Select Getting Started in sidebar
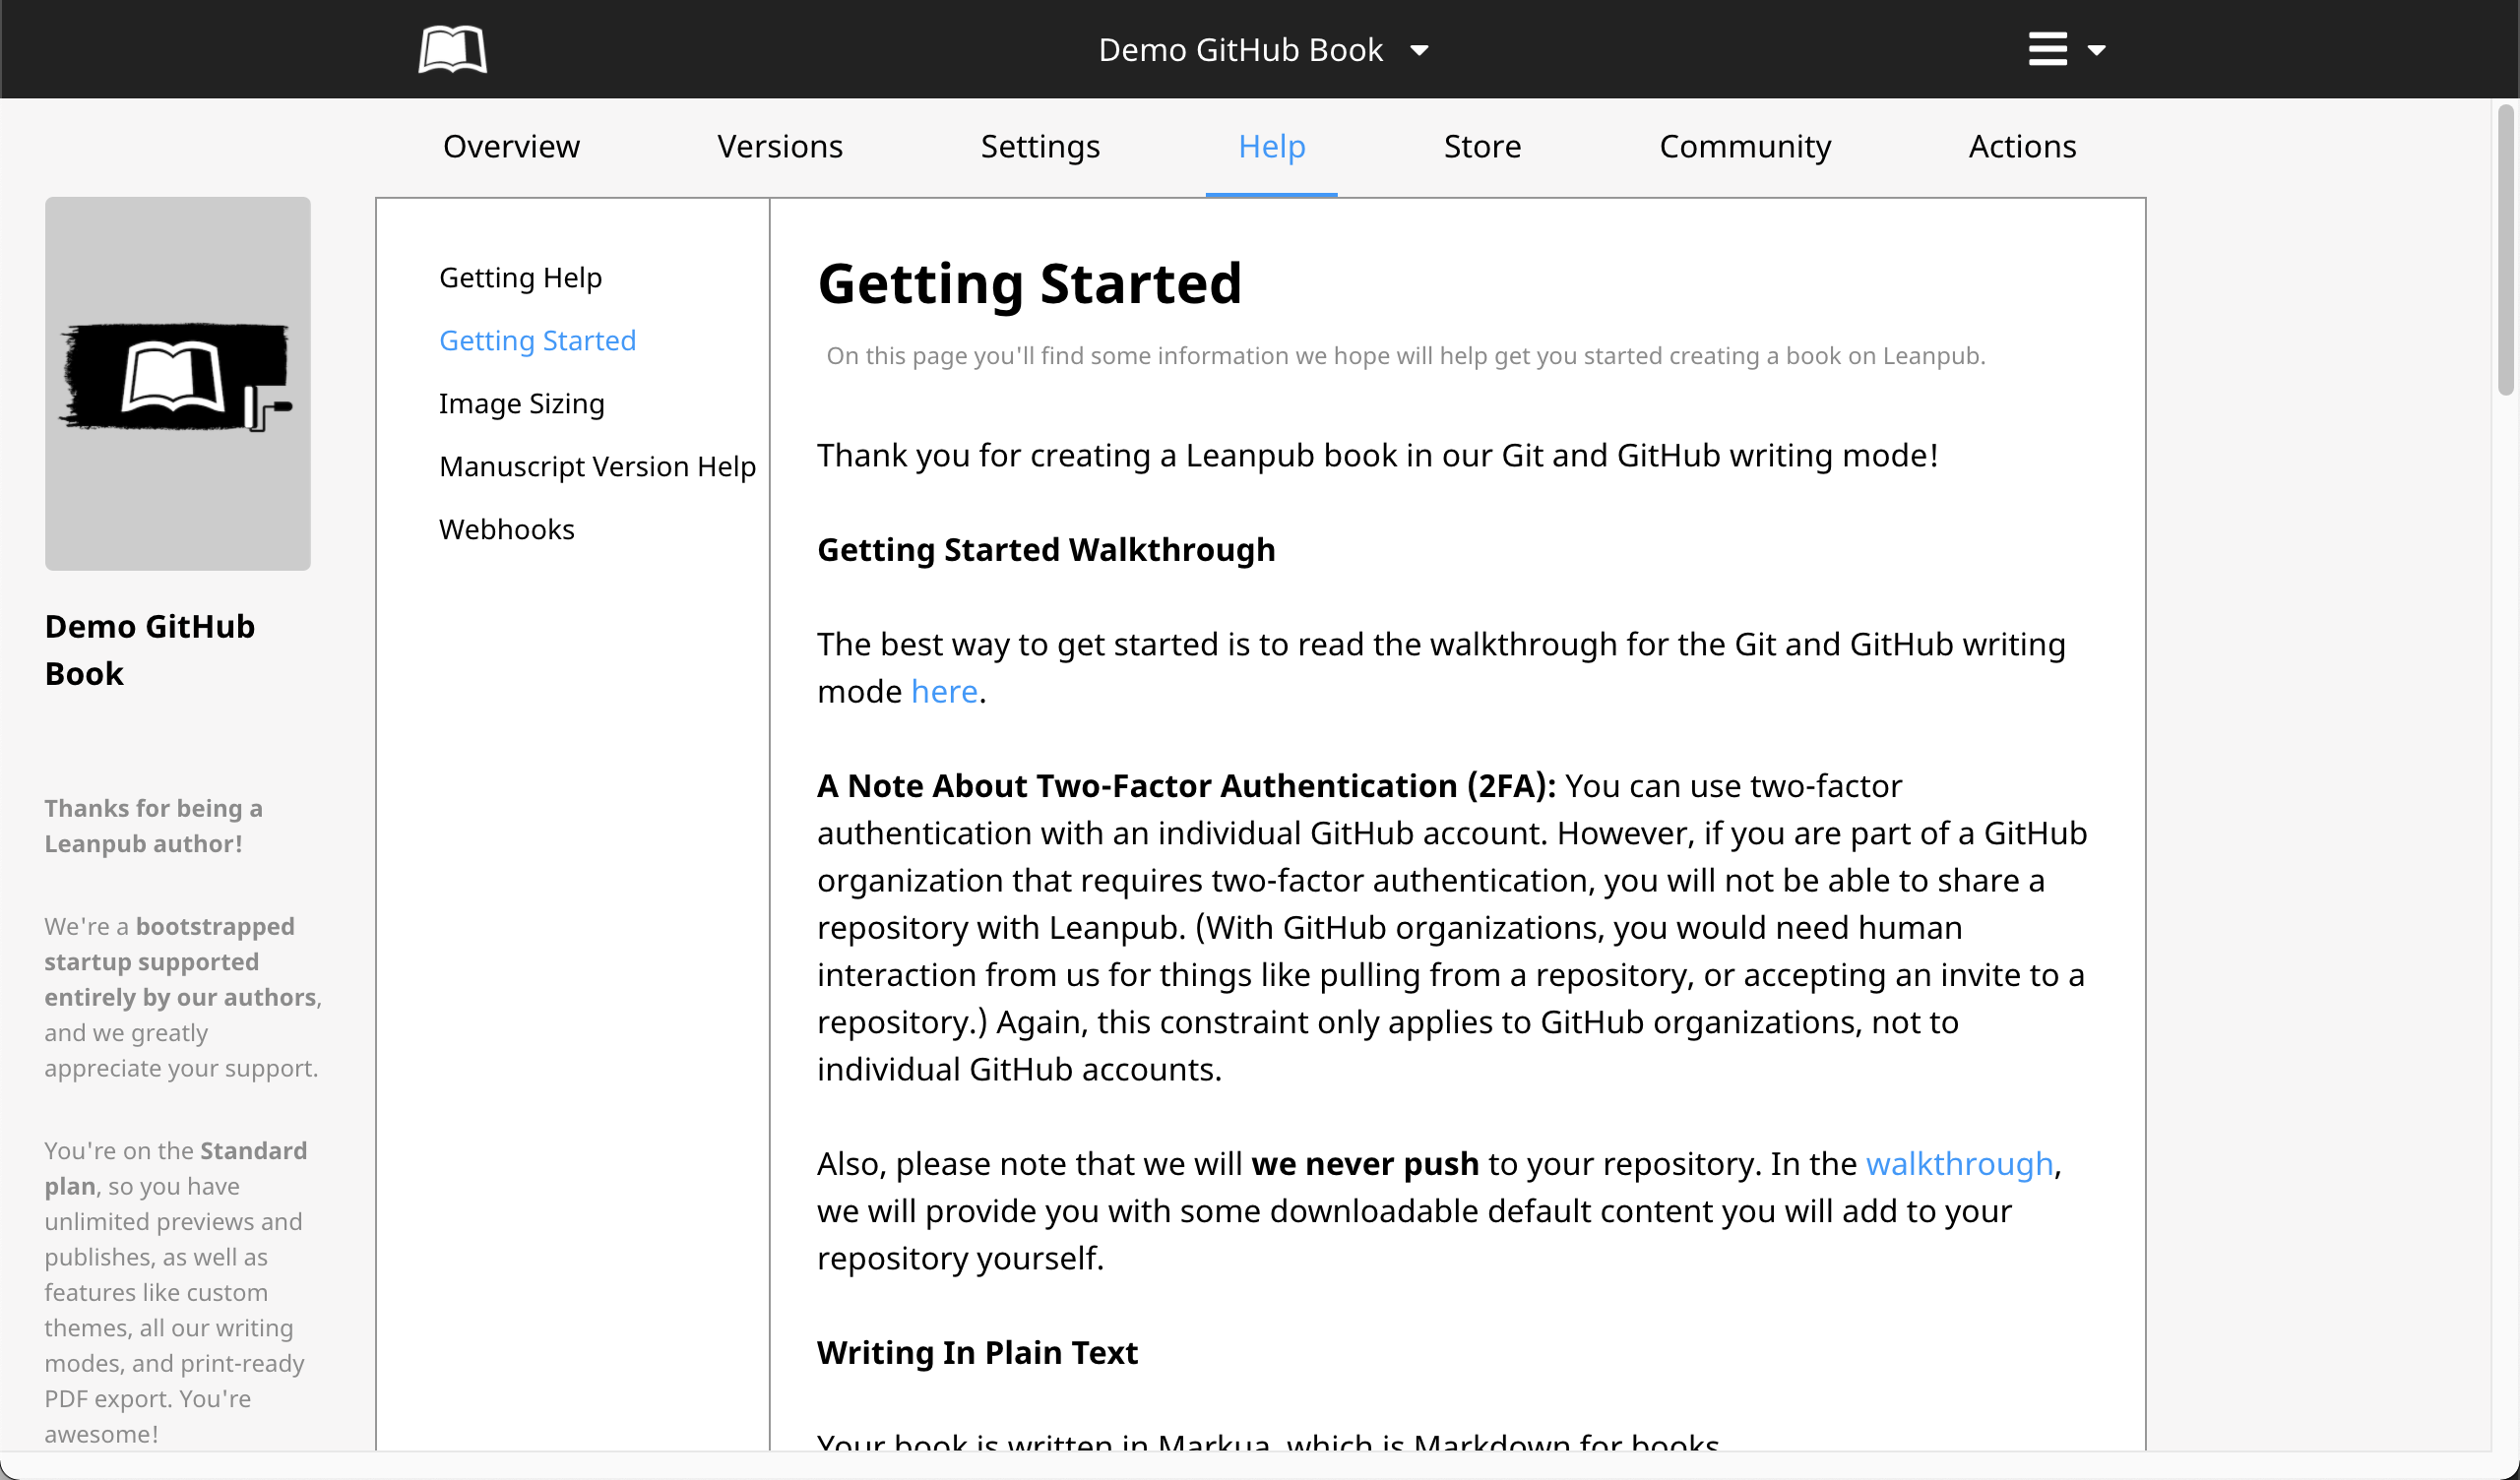The height and width of the screenshot is (1480, 2520). (537, 340)
